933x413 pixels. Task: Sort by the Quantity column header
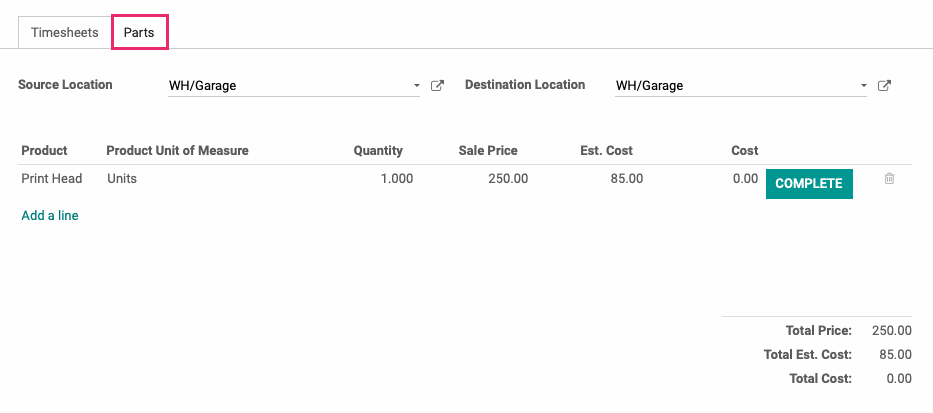click(378, 151)
